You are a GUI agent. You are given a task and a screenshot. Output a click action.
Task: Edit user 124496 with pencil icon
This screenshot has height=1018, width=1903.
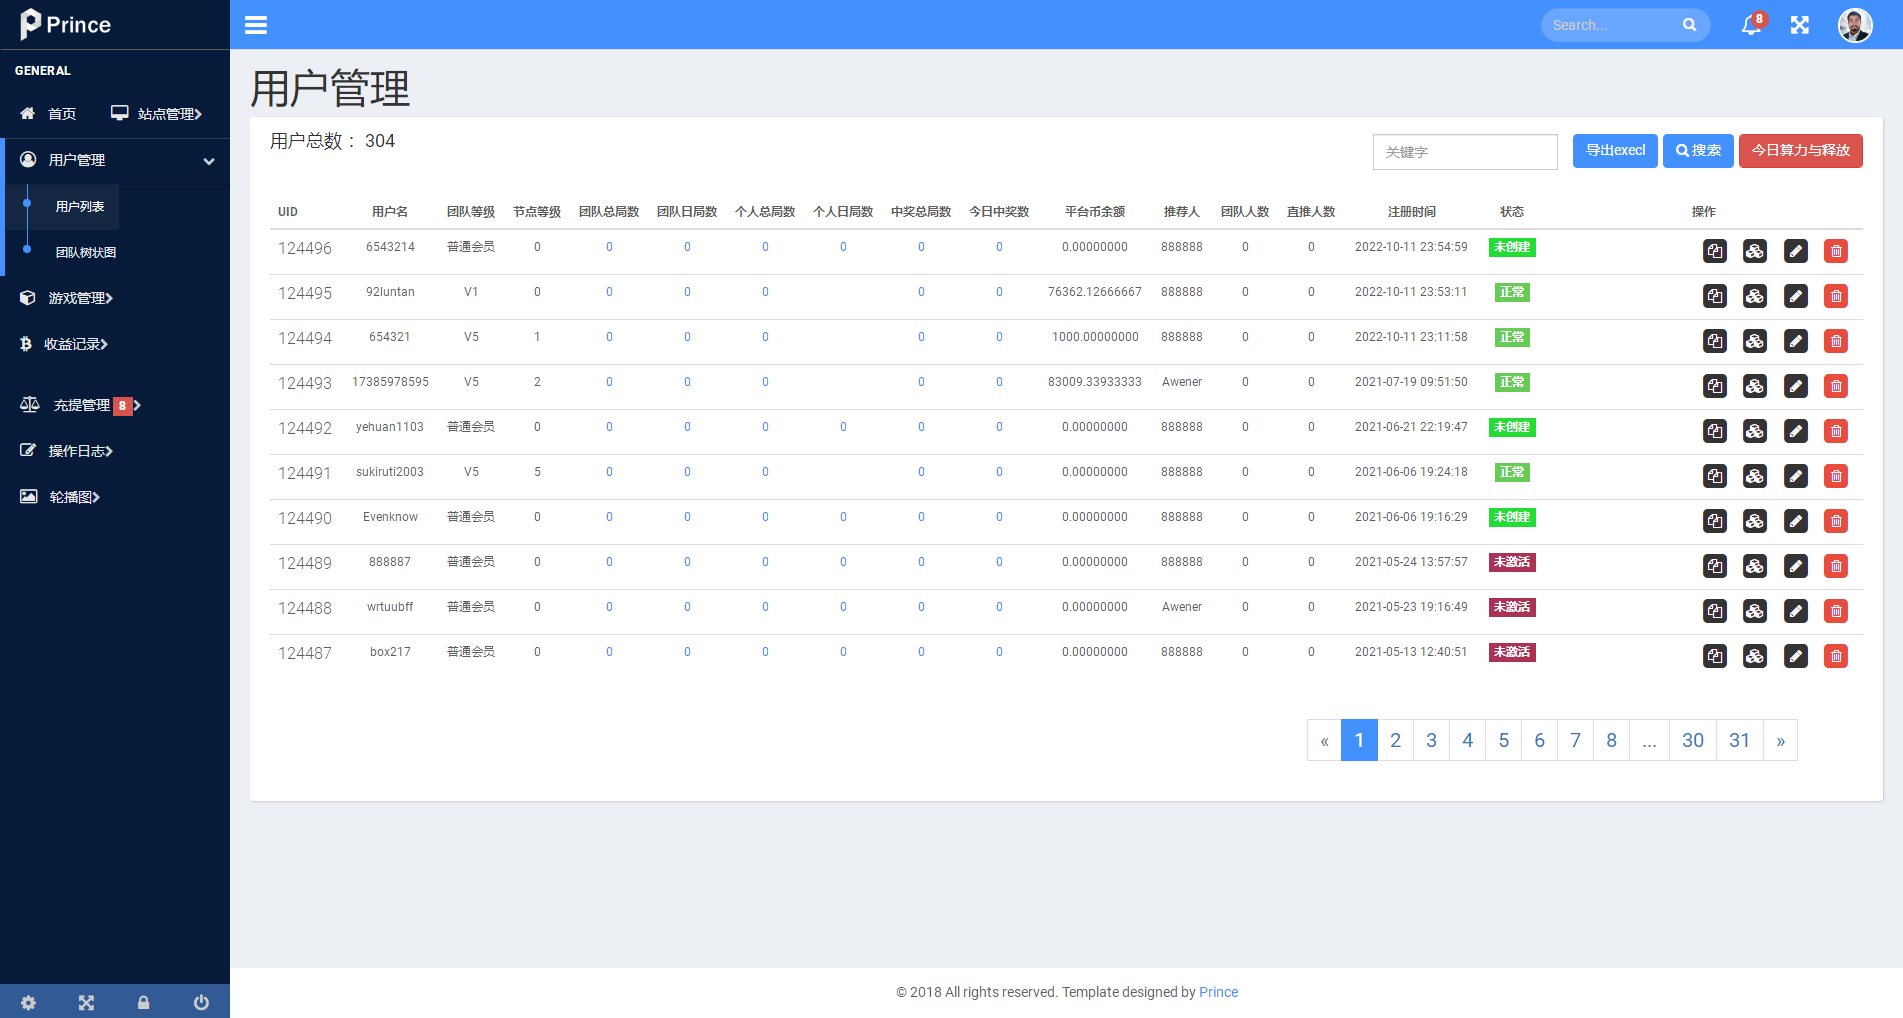(x=1796, y=251)
